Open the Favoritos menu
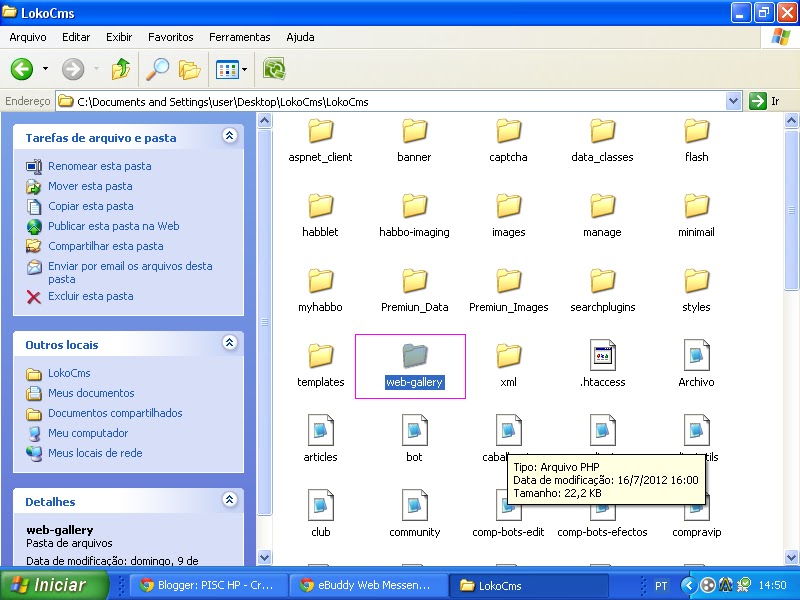800x600 pixels. 170,37
